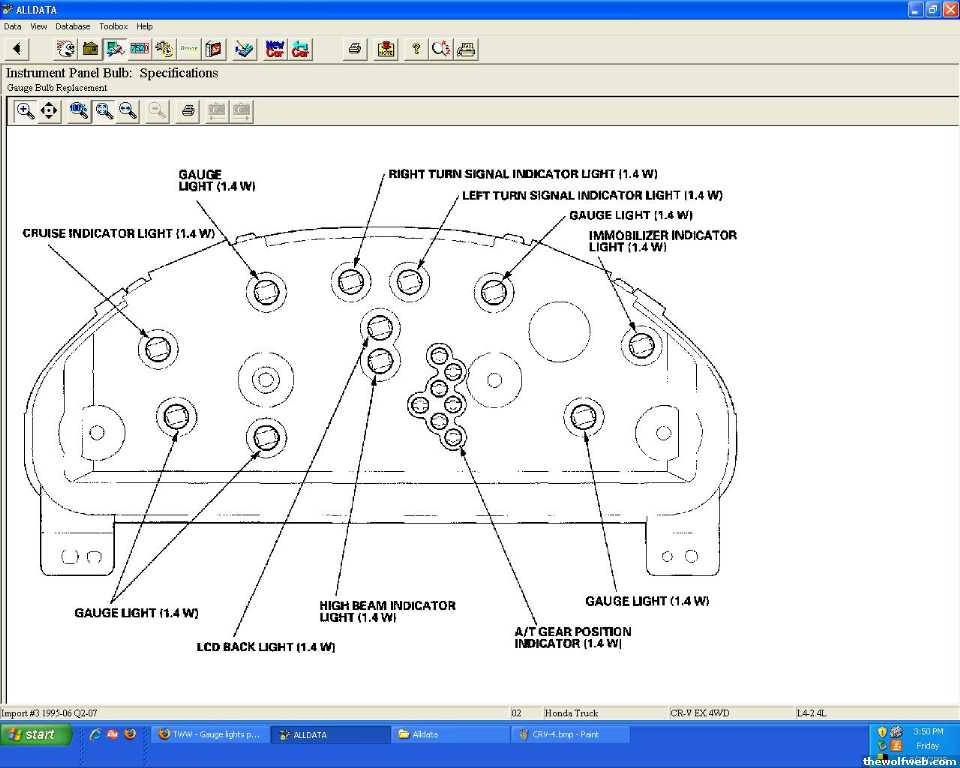Click the Firefox quick launch icon
This screenshot has height=768, width=960.
[x=130, y=734]
